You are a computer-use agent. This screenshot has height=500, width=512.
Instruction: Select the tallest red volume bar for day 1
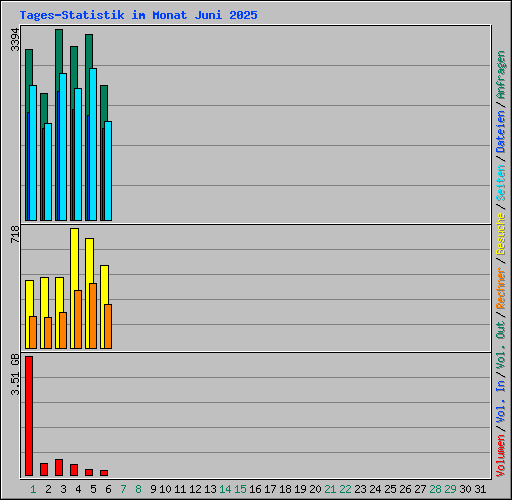click(29, 416)
